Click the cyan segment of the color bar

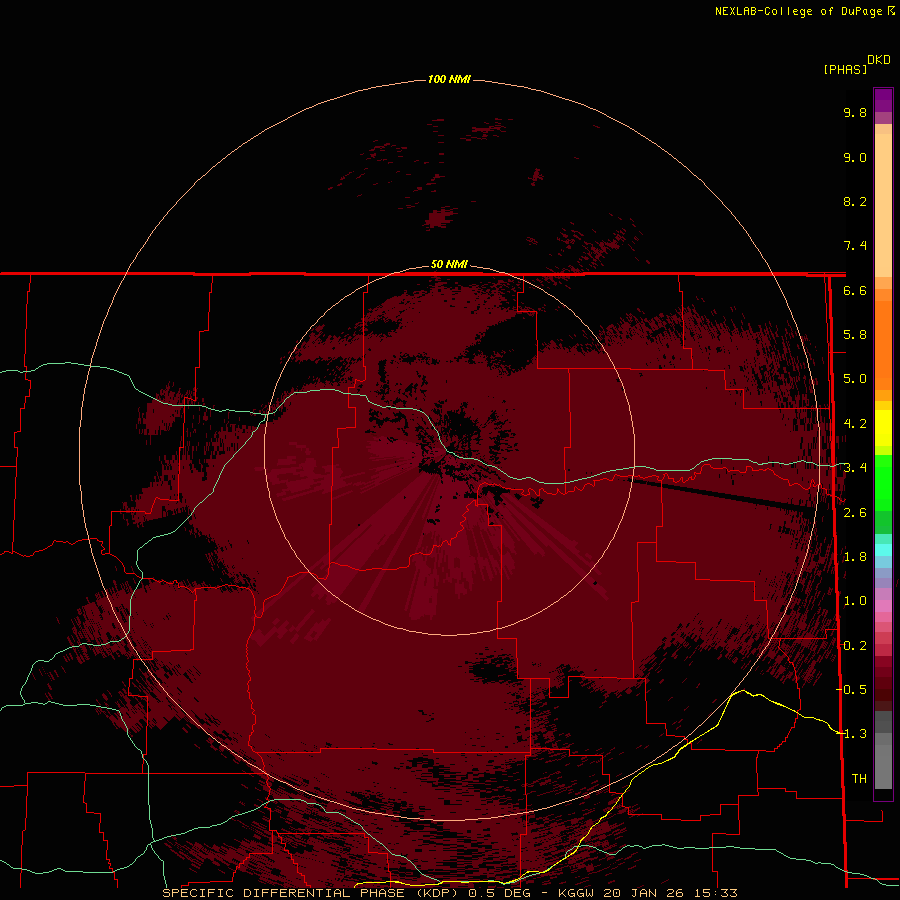(x=883, y=549)
